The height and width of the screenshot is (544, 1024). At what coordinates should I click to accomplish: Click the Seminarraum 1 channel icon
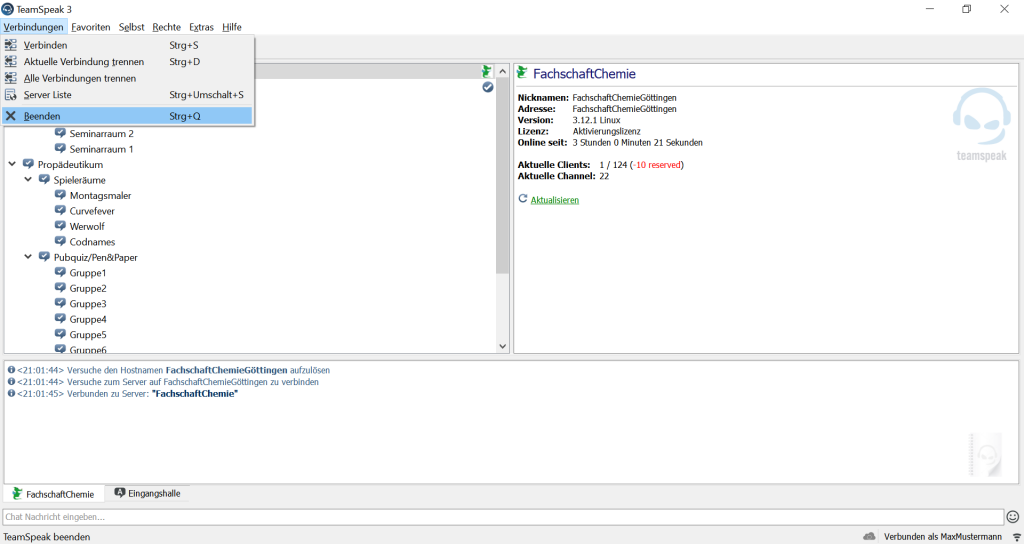click(x=60, y=148)
